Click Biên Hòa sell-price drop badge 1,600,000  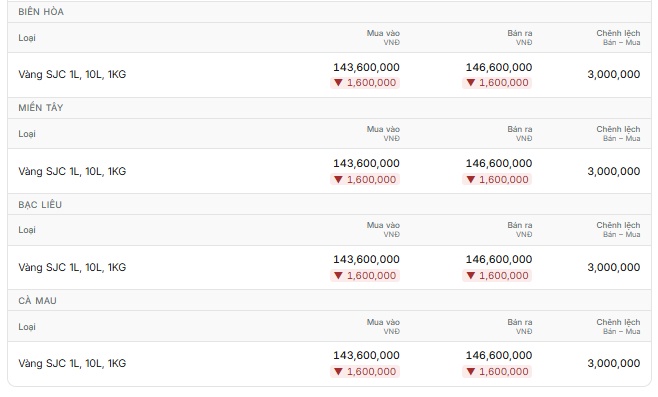[497, 83]
